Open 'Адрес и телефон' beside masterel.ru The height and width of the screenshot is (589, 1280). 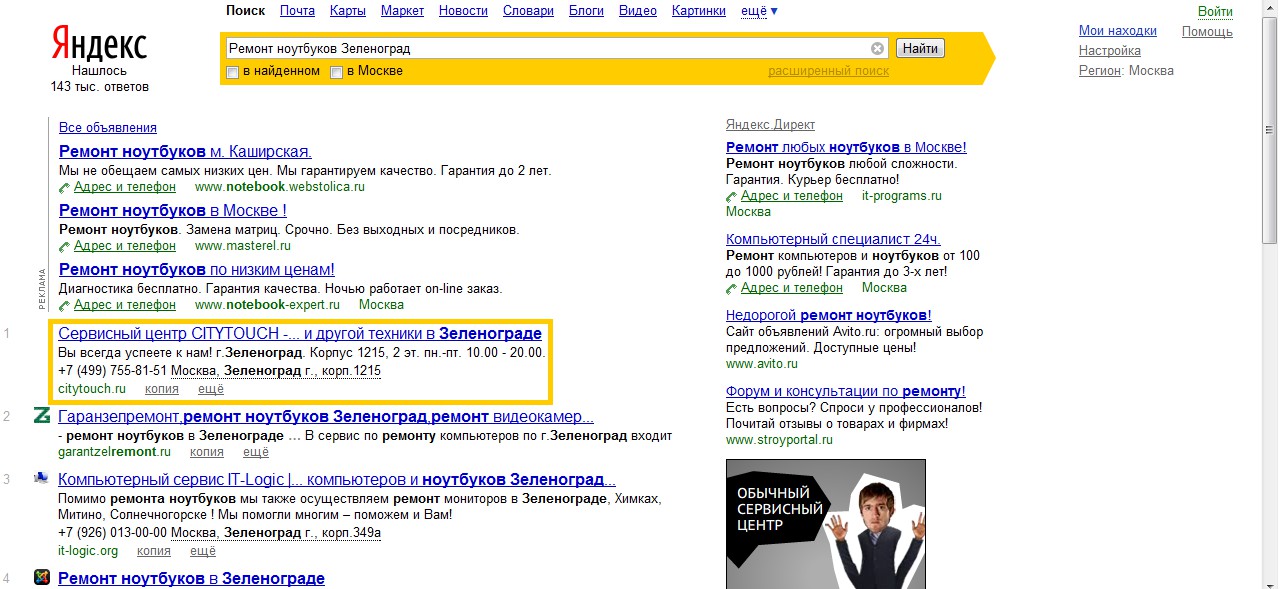point(125,246)
